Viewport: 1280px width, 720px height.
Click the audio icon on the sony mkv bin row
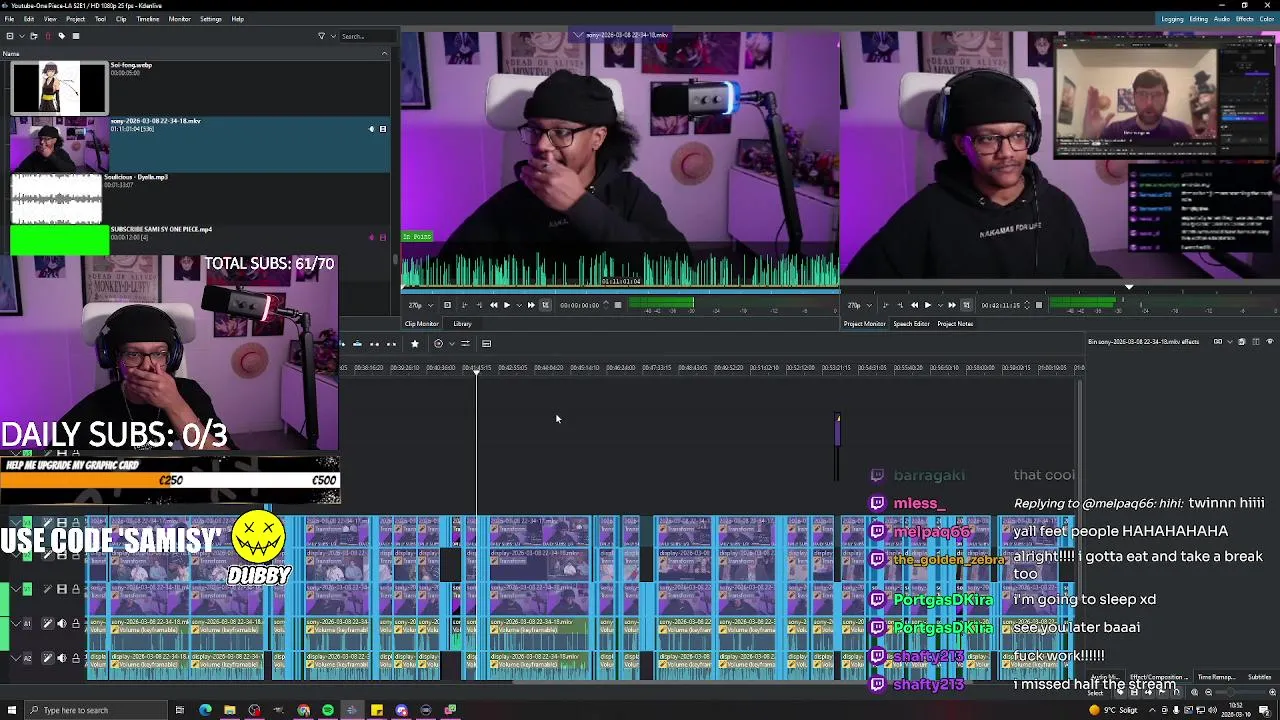371,129
